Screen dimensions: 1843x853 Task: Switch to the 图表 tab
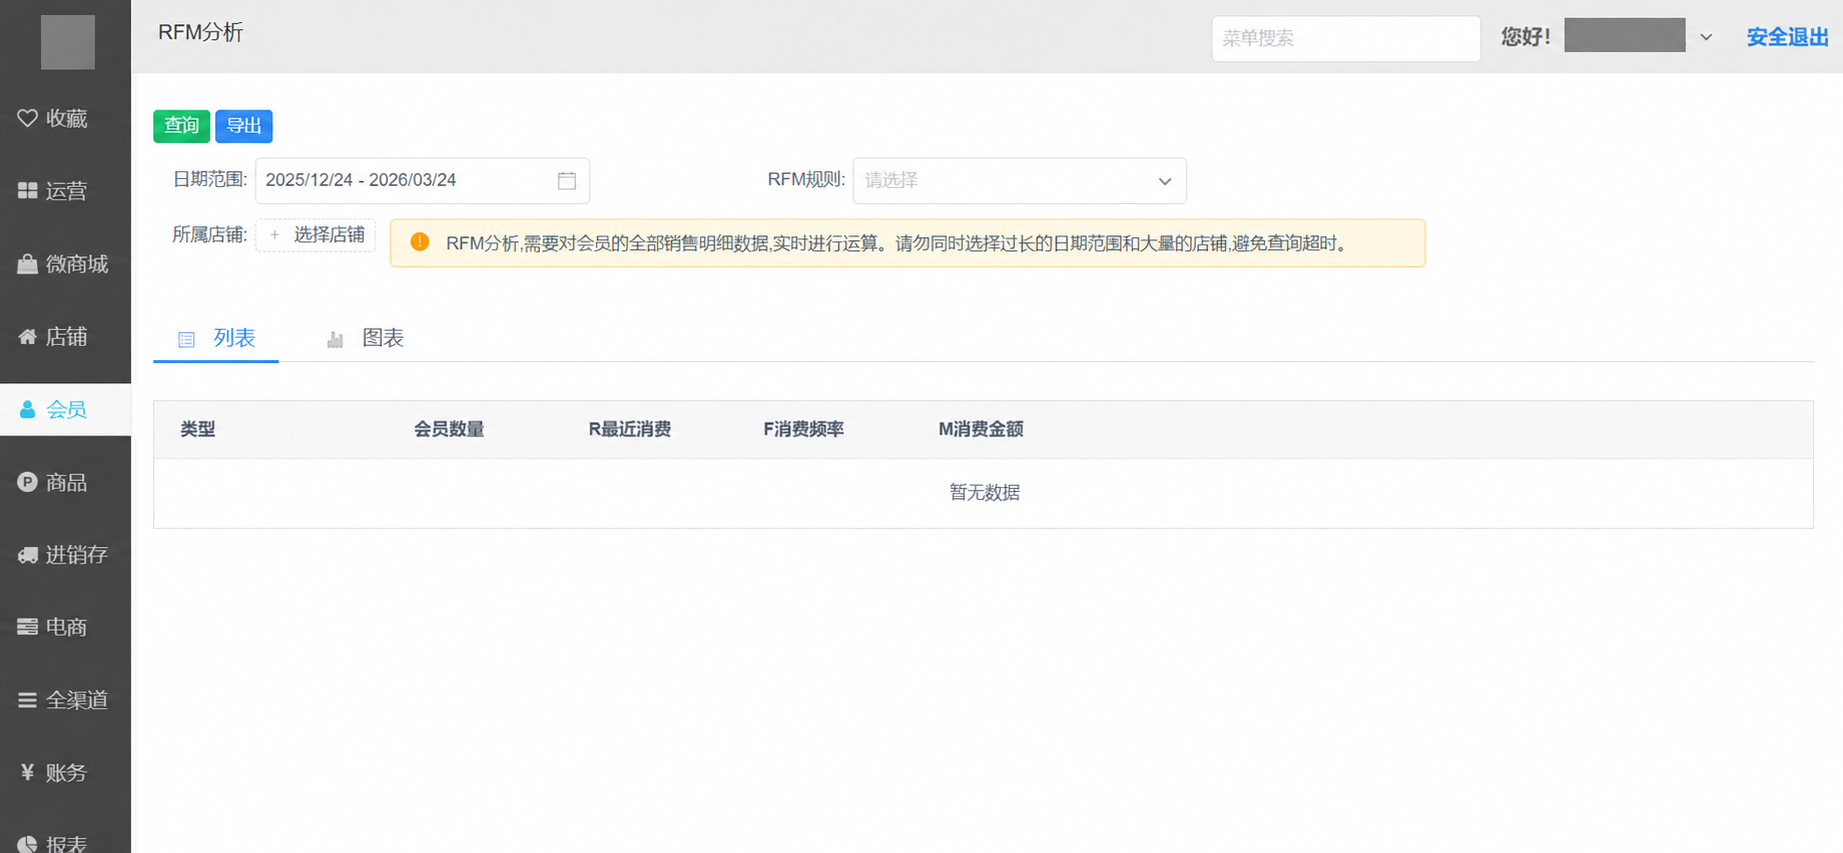pyautogui.click(x=365, y=338)
